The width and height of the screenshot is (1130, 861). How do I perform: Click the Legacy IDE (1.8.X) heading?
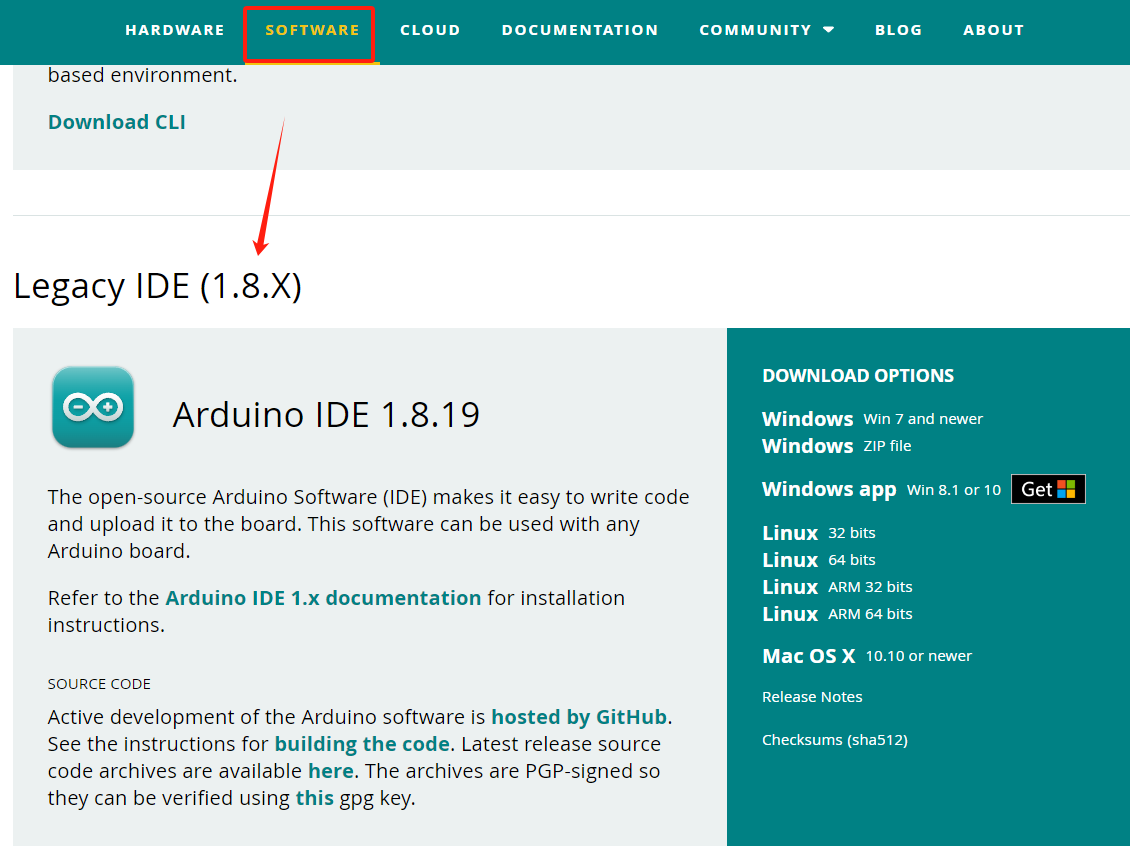pos(157,287)
